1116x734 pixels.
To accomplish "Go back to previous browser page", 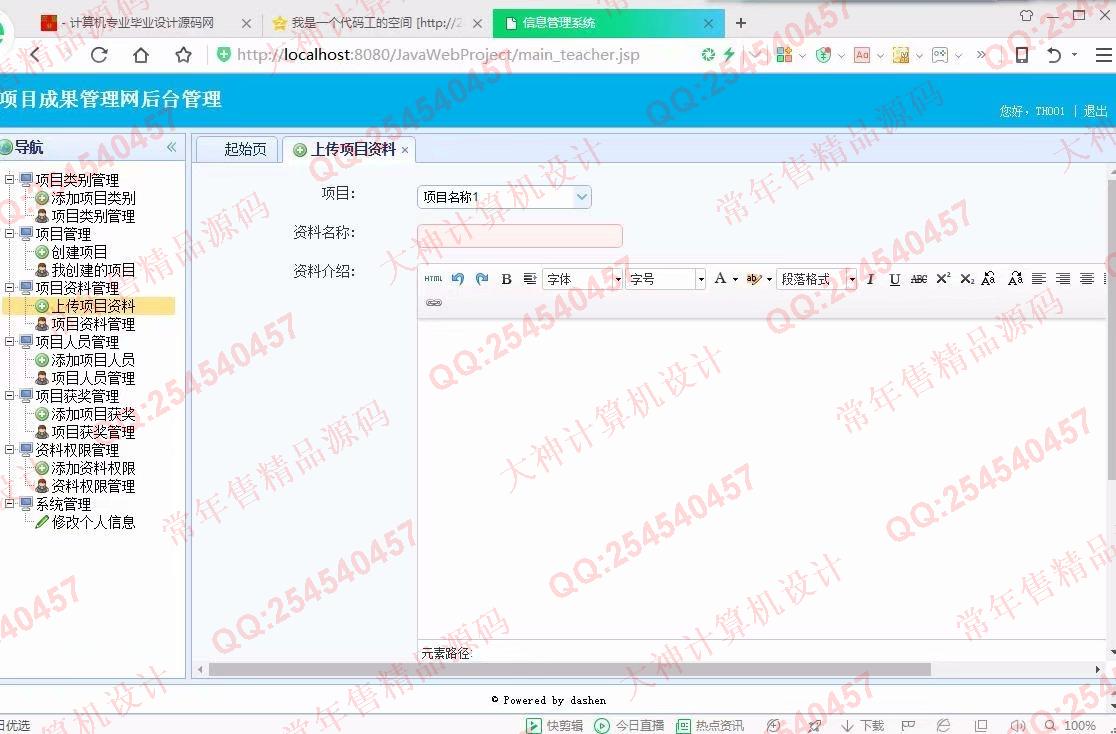I will click(x=34, y=55).
